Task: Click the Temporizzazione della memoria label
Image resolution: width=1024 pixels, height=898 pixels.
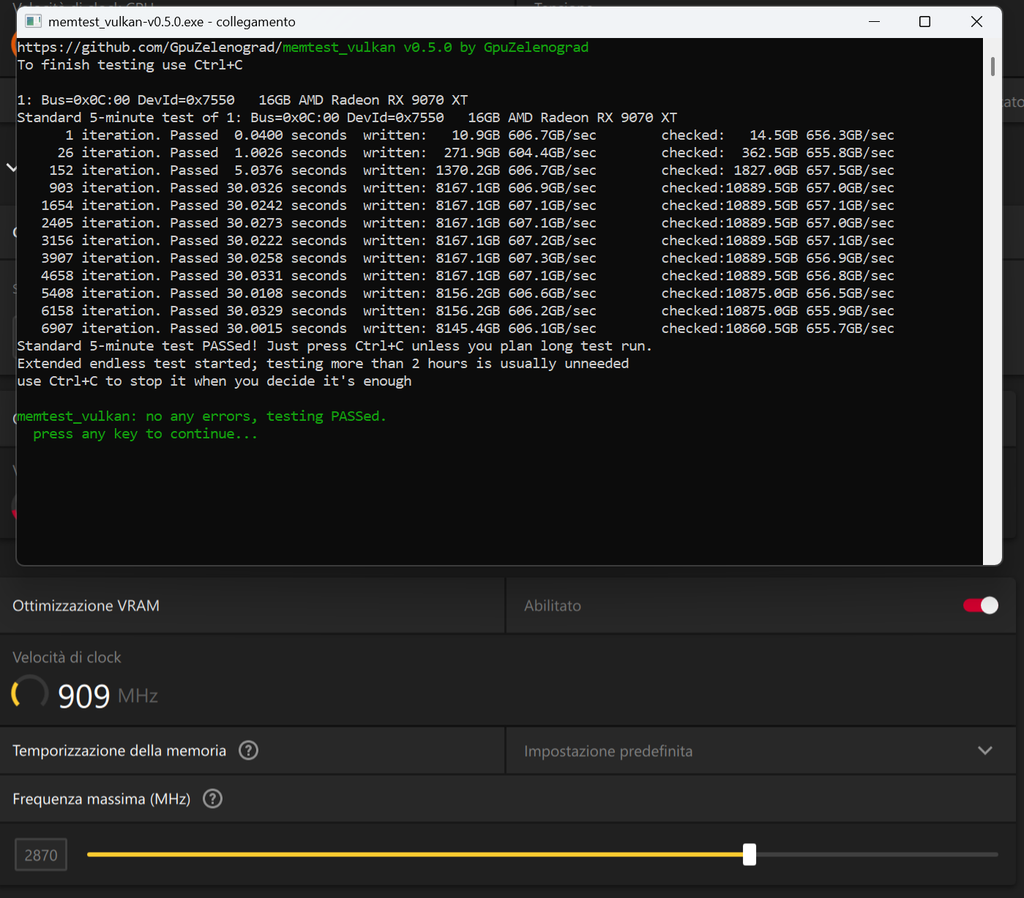Action: point(119,750)
